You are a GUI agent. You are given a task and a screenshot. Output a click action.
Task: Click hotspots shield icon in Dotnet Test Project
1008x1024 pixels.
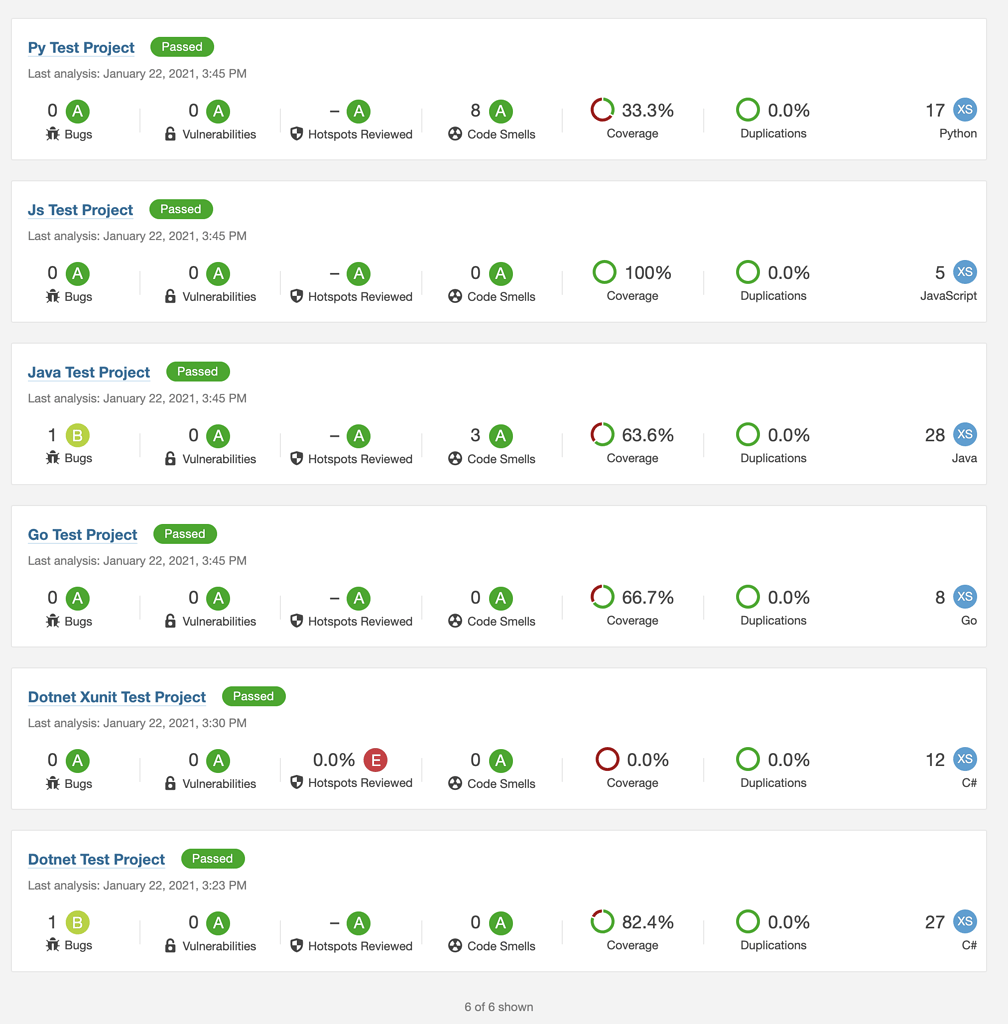pos(296,946)
